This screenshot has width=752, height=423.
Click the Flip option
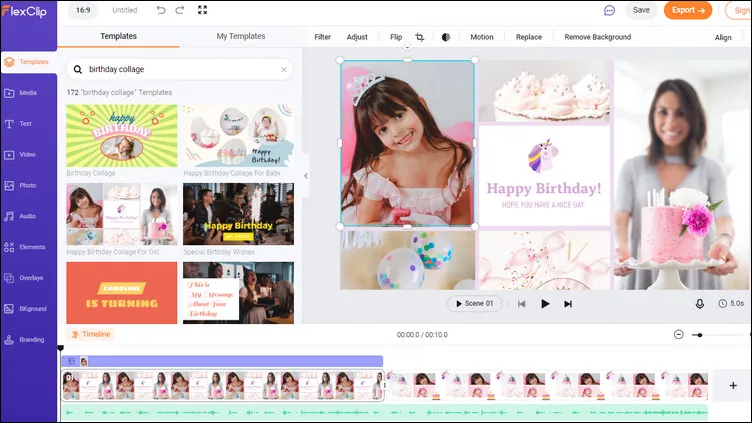396,37
